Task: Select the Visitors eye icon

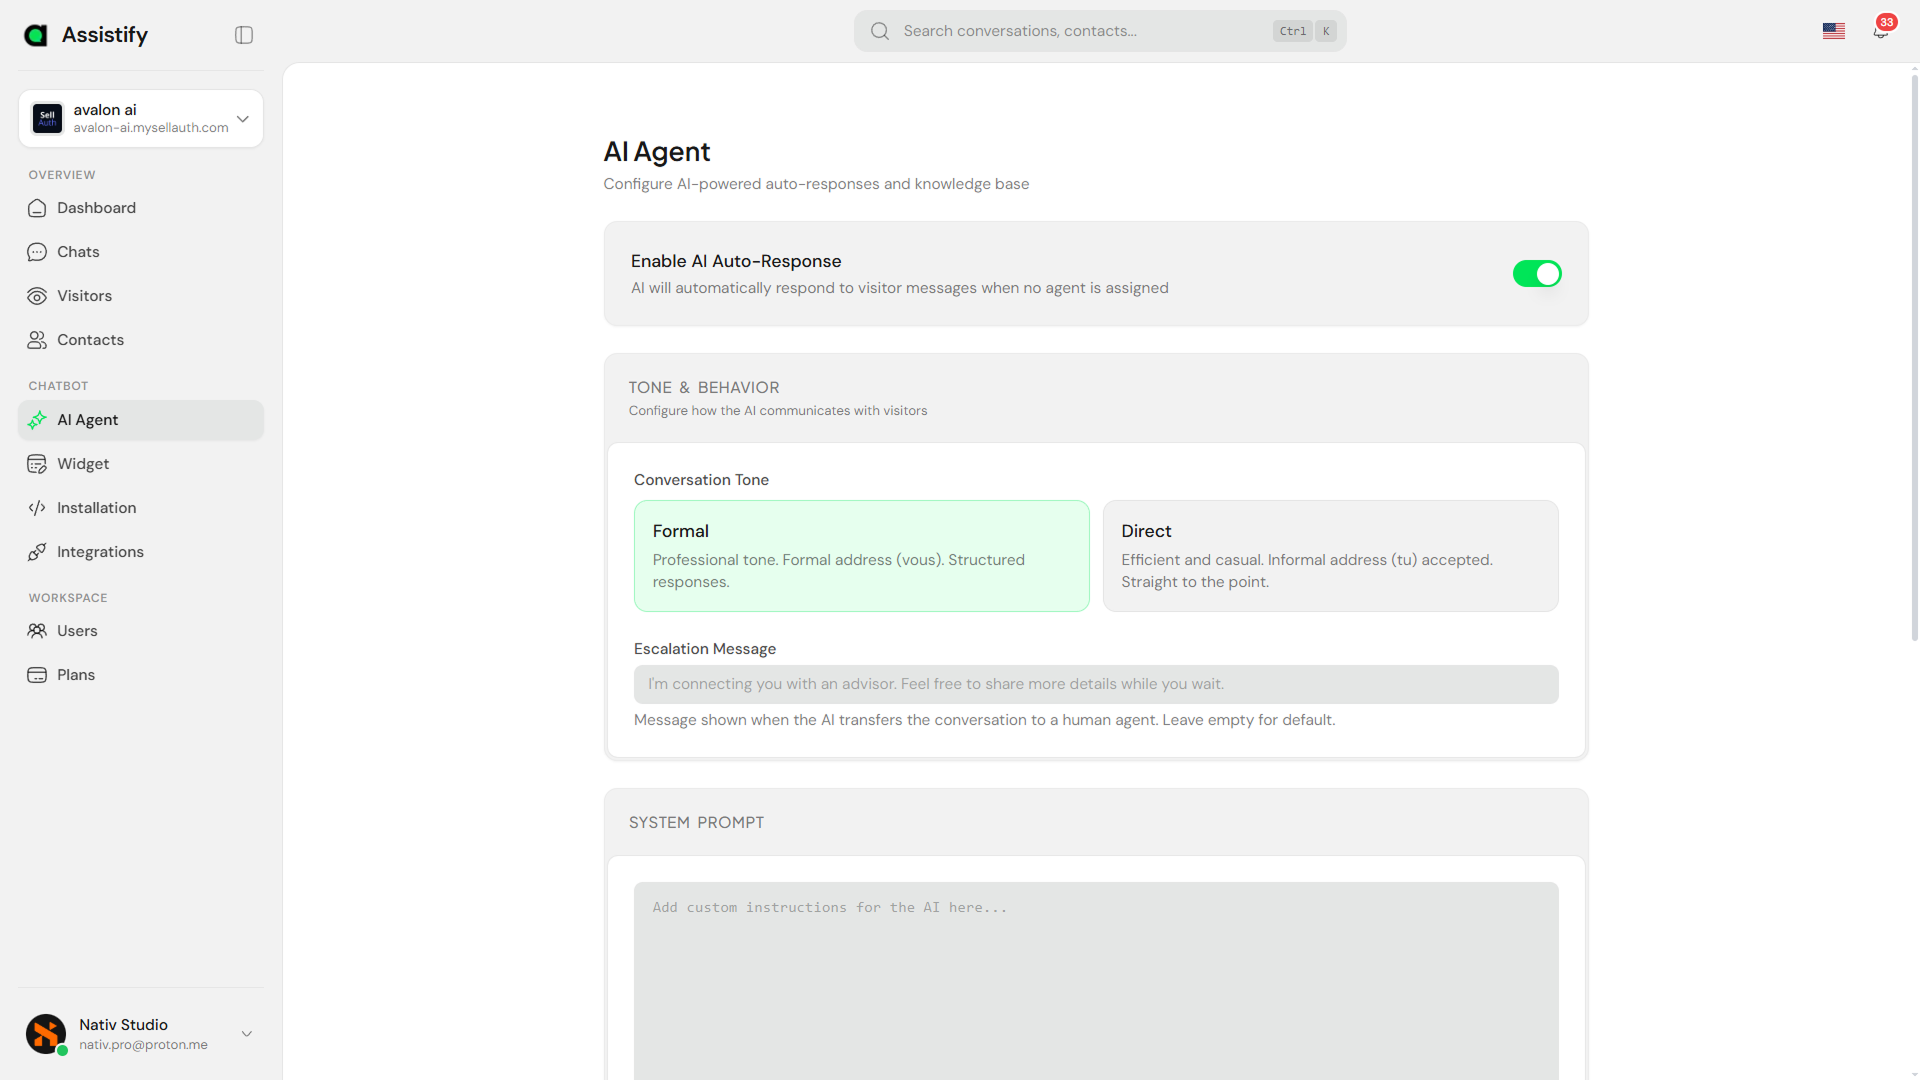Action: click(37, 296)
